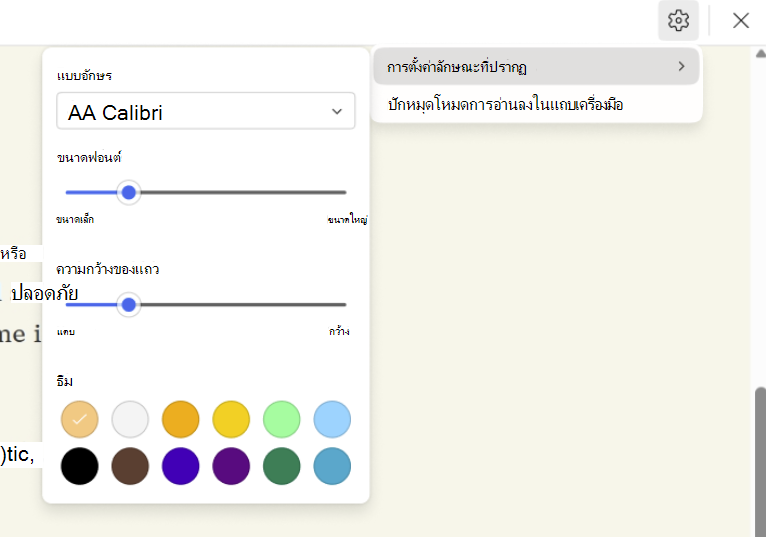The height and width of the screenshot is (537, 766).
Task: Select the white theme swatch
Action: 130,419
